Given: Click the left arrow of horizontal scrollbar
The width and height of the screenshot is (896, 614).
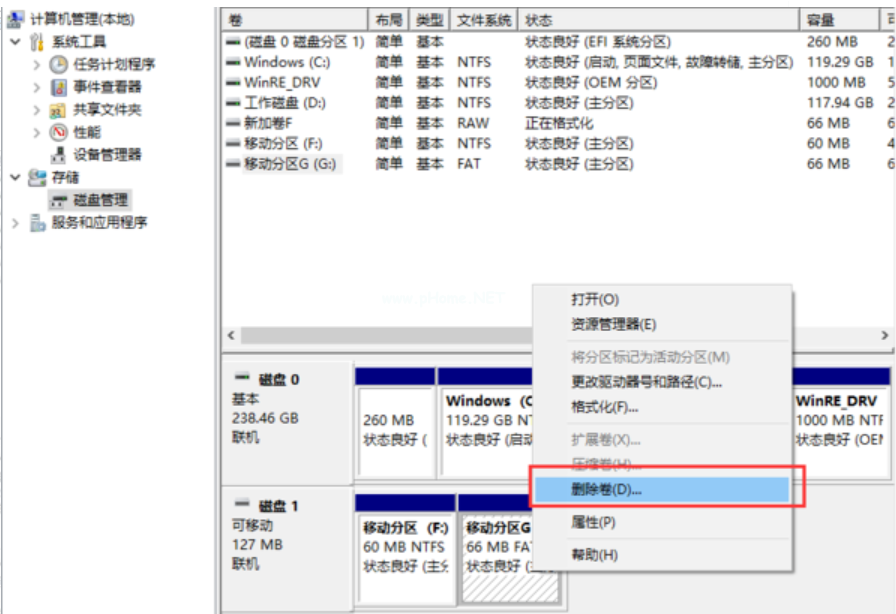Looking at the screenshot, I should coord(232,336).
